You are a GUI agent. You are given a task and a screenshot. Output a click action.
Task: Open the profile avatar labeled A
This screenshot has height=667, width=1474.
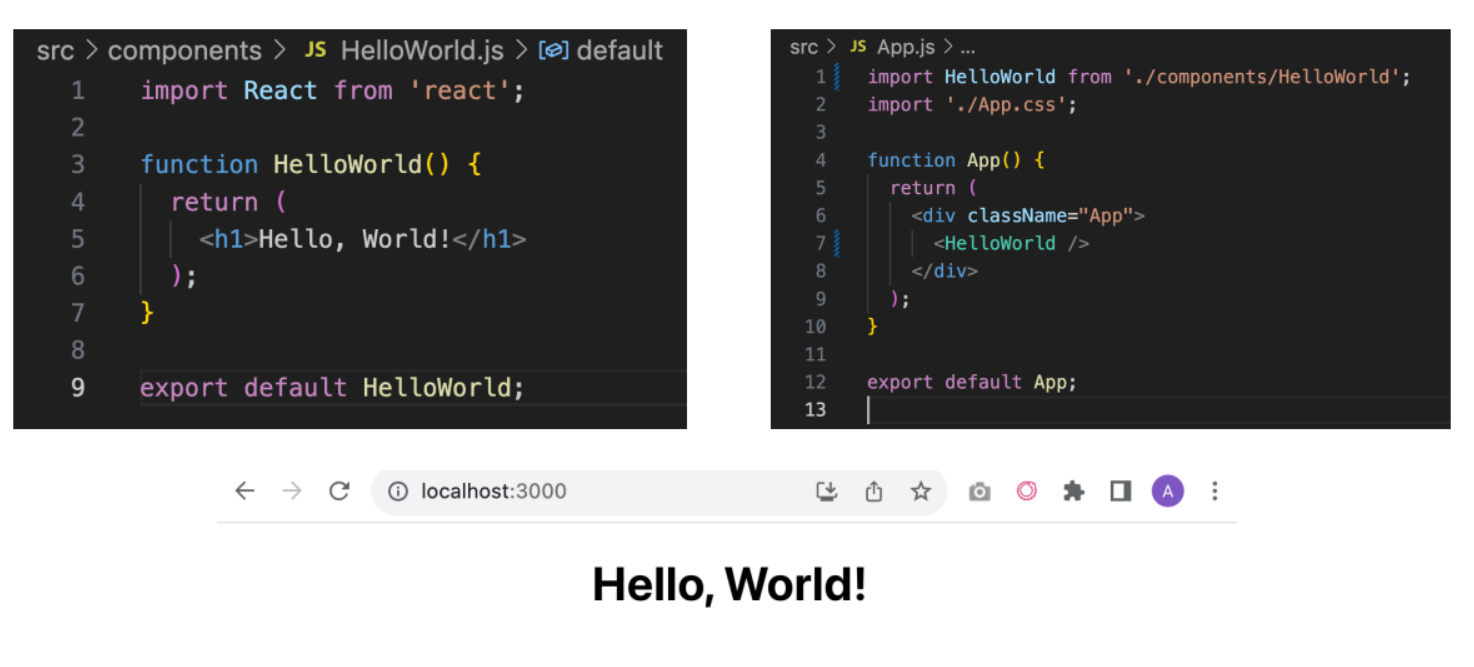(x=1167, y=491)
